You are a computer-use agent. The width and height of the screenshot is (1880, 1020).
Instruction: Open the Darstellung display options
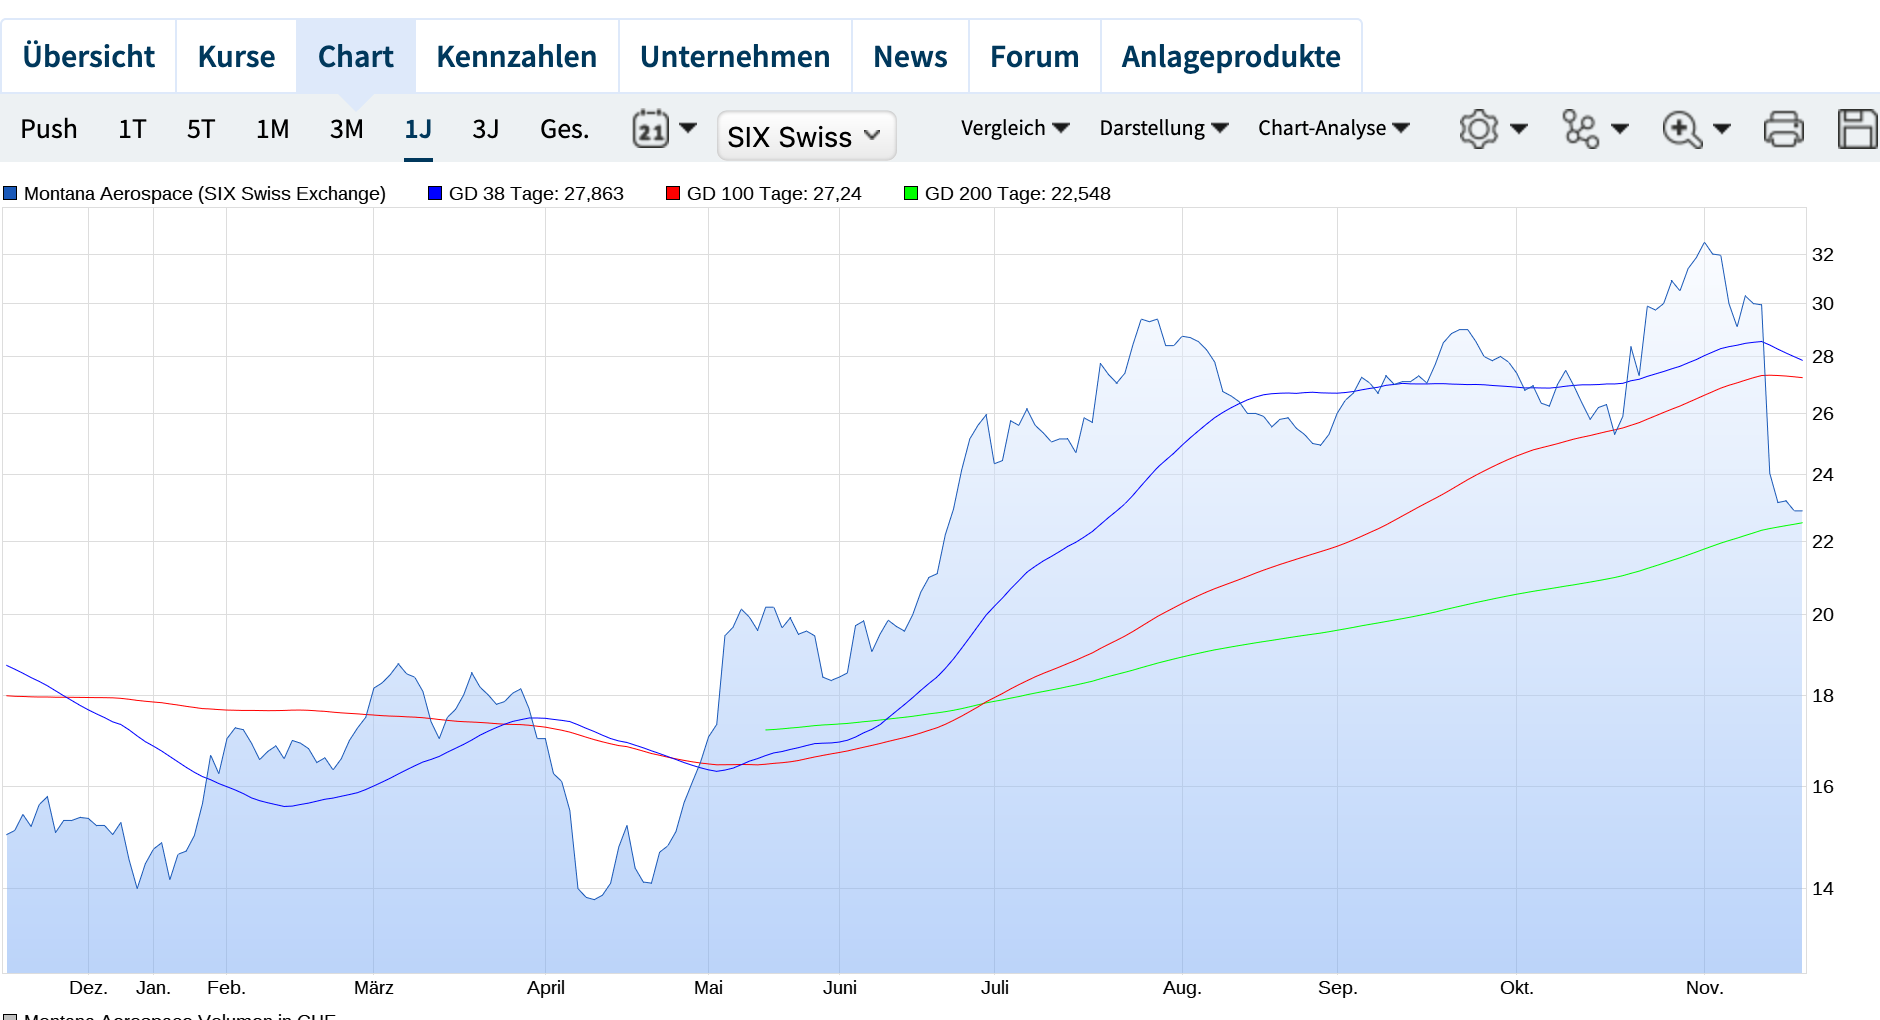pyautogui.click(x=1163, y=128)
